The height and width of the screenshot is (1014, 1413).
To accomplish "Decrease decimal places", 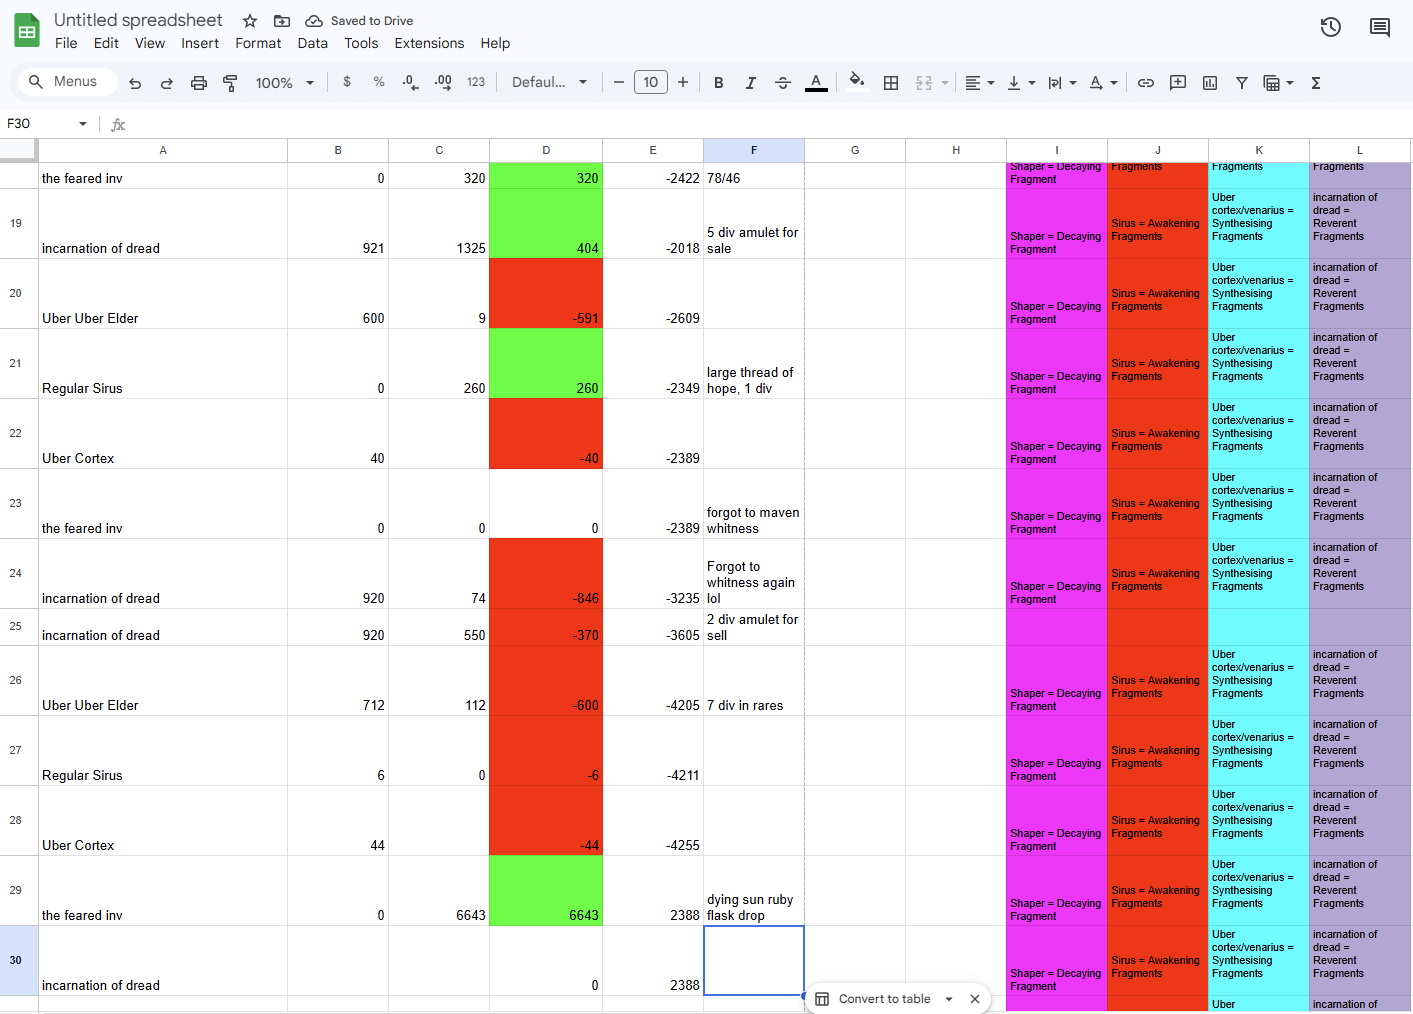I will point(411,82).
